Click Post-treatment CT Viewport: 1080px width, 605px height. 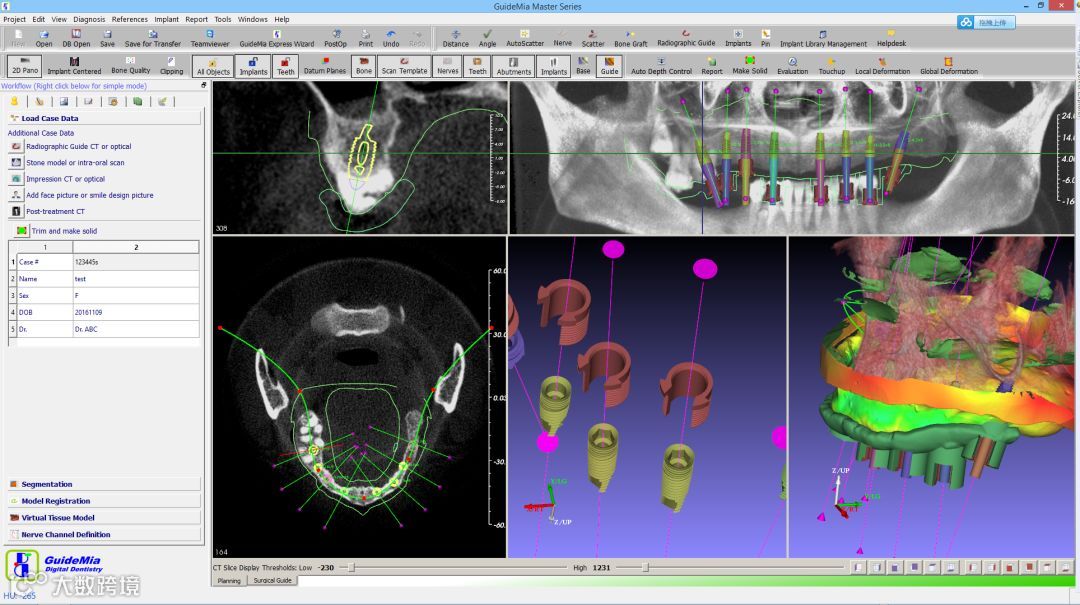[x=55, y=212]
